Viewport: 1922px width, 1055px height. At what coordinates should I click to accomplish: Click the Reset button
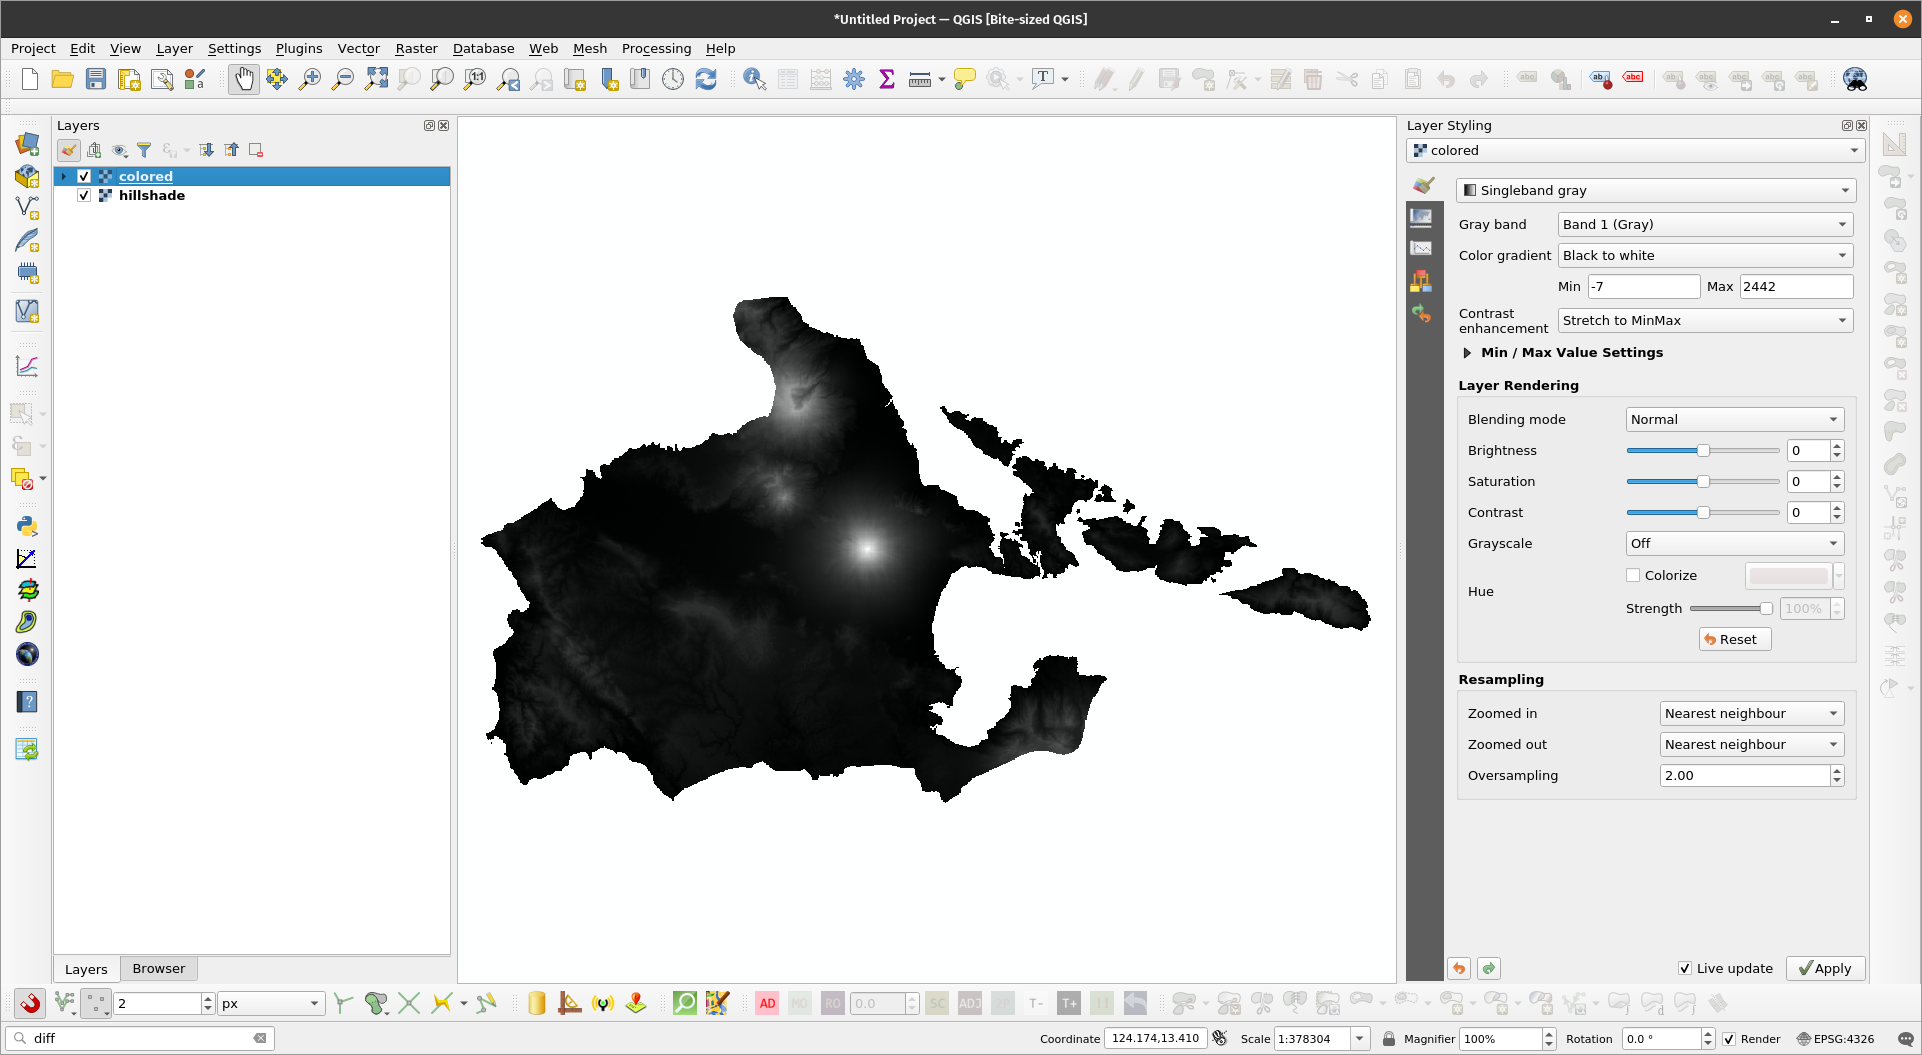click(x=1734, y=640)
